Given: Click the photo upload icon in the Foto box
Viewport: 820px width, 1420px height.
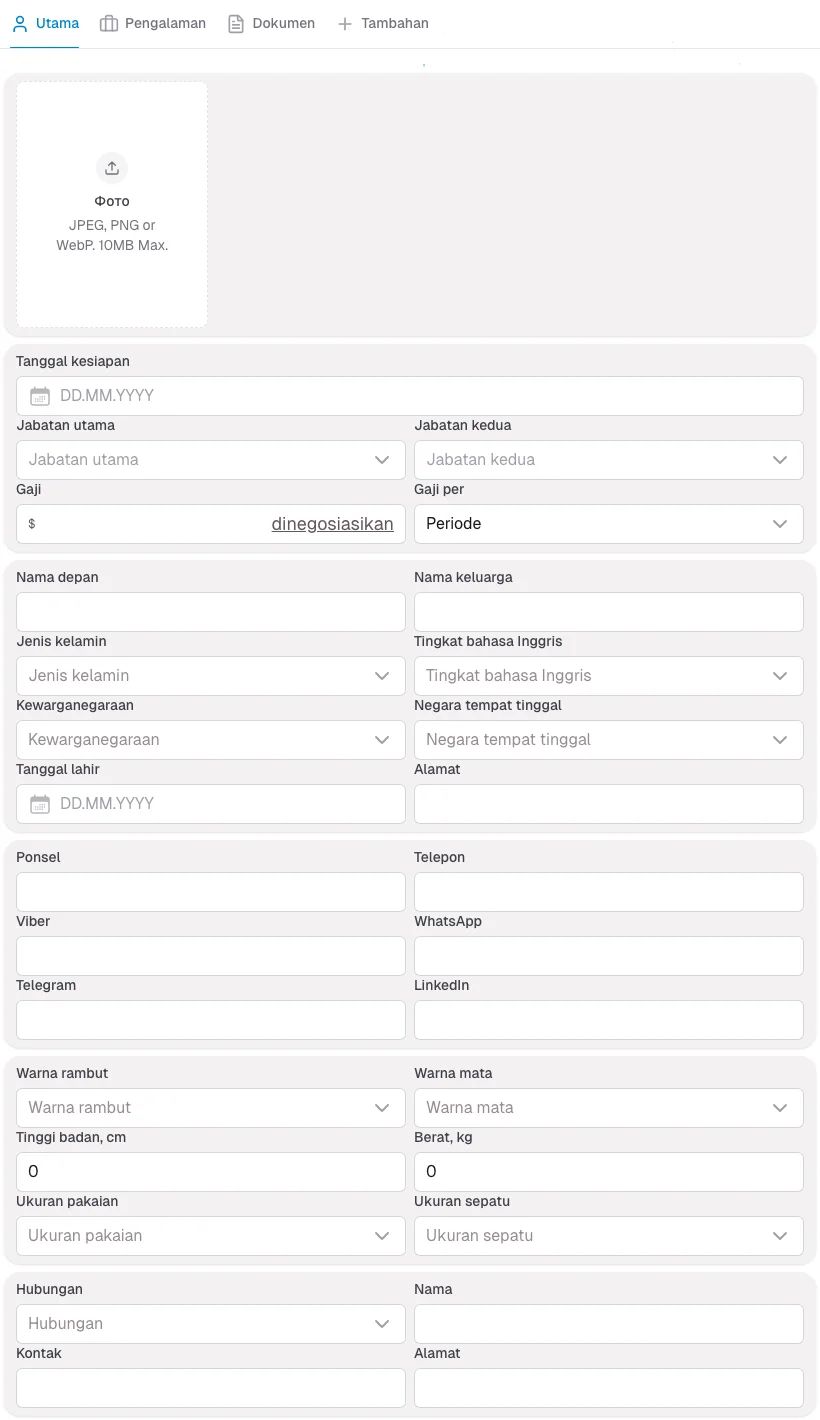Looking at the screenshot, I should [111, 167].
